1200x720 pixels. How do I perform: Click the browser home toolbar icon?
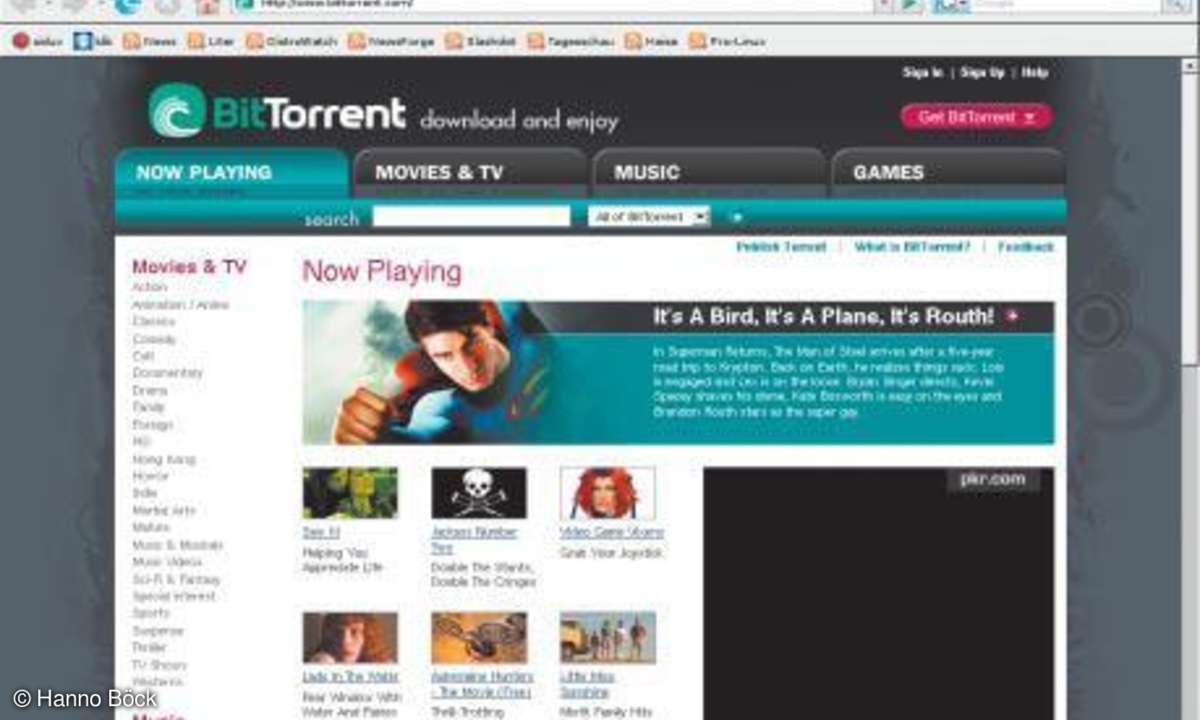pyautogui.click(x=208, y=6)
